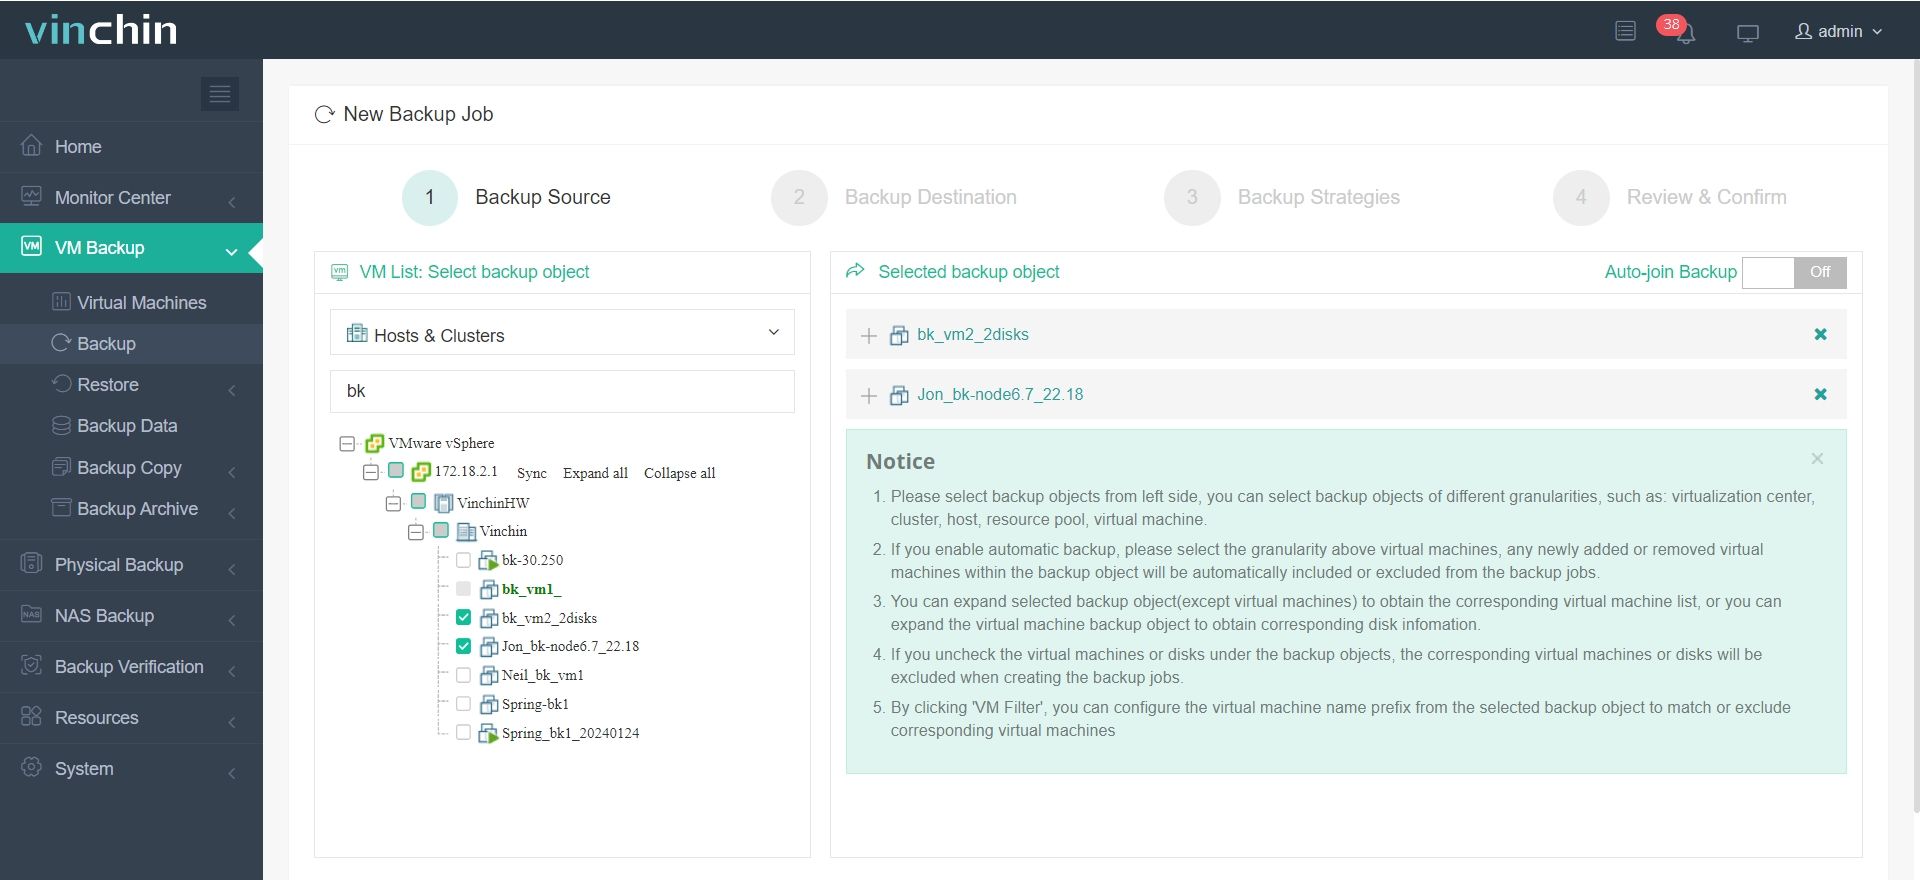Click the Sync link in the tree
This screenshot has height=880, width=1920.
point(532,473)
